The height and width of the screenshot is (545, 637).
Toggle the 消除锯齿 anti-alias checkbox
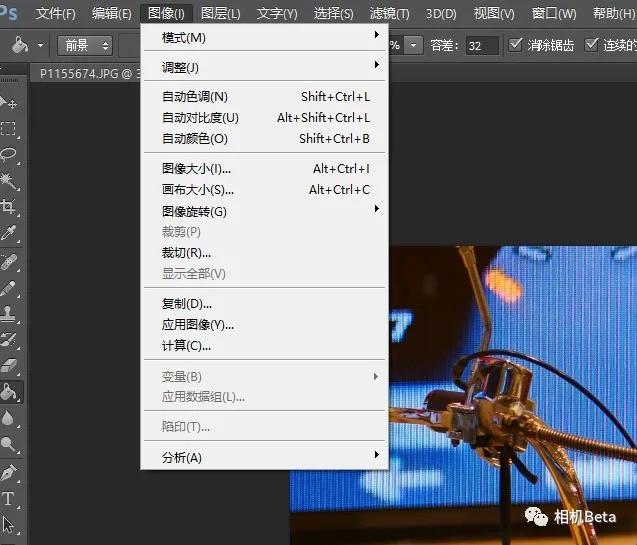pos(515,45)
